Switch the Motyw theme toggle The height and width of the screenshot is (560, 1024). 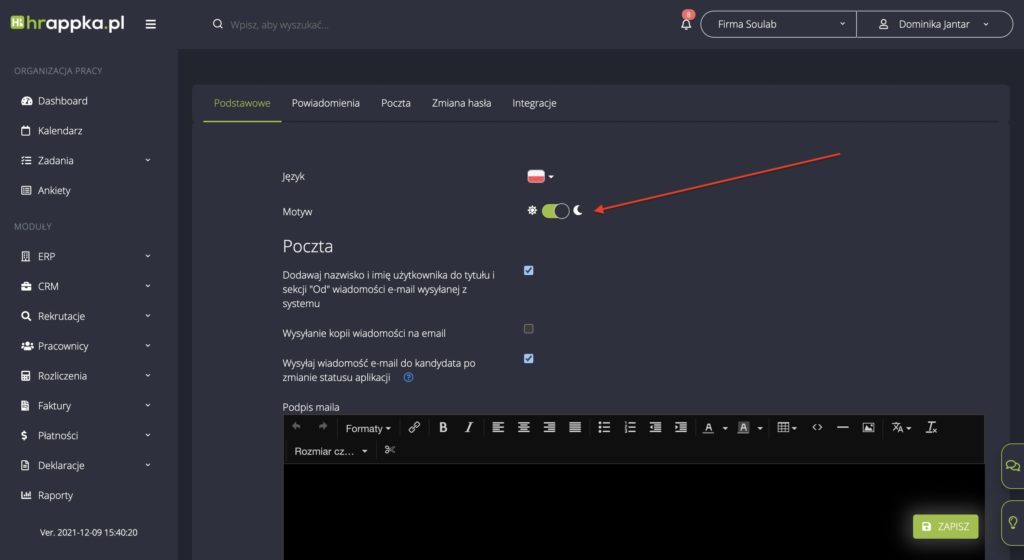[x=555, y=211]
